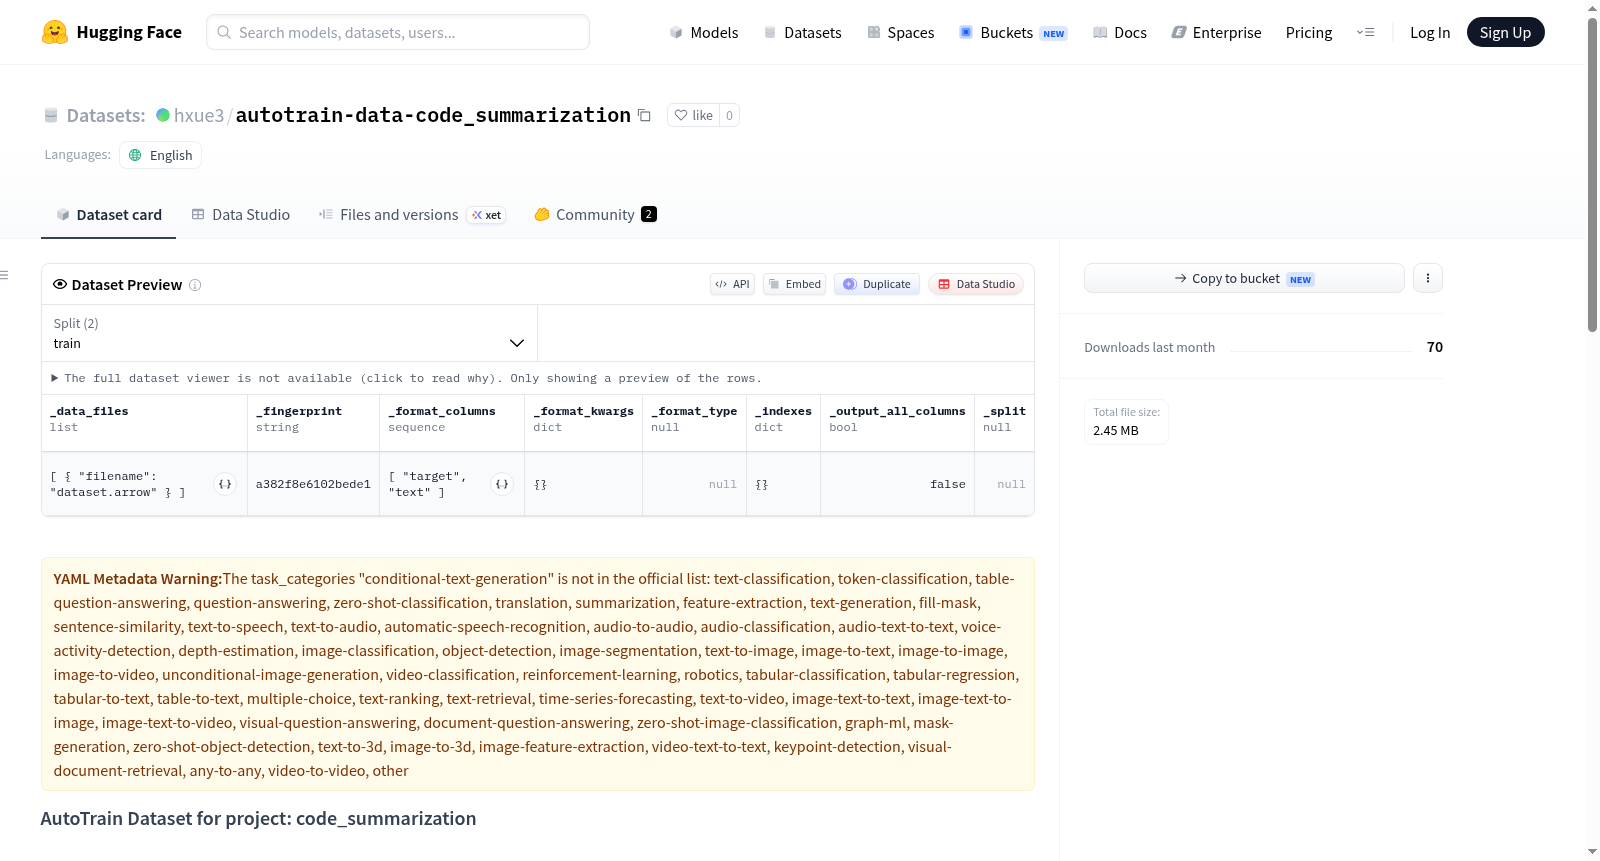Image resolution: width=1600 pixels, height=861 pixels.
Task: Open Pricing page
Action: click(1309, 32)
